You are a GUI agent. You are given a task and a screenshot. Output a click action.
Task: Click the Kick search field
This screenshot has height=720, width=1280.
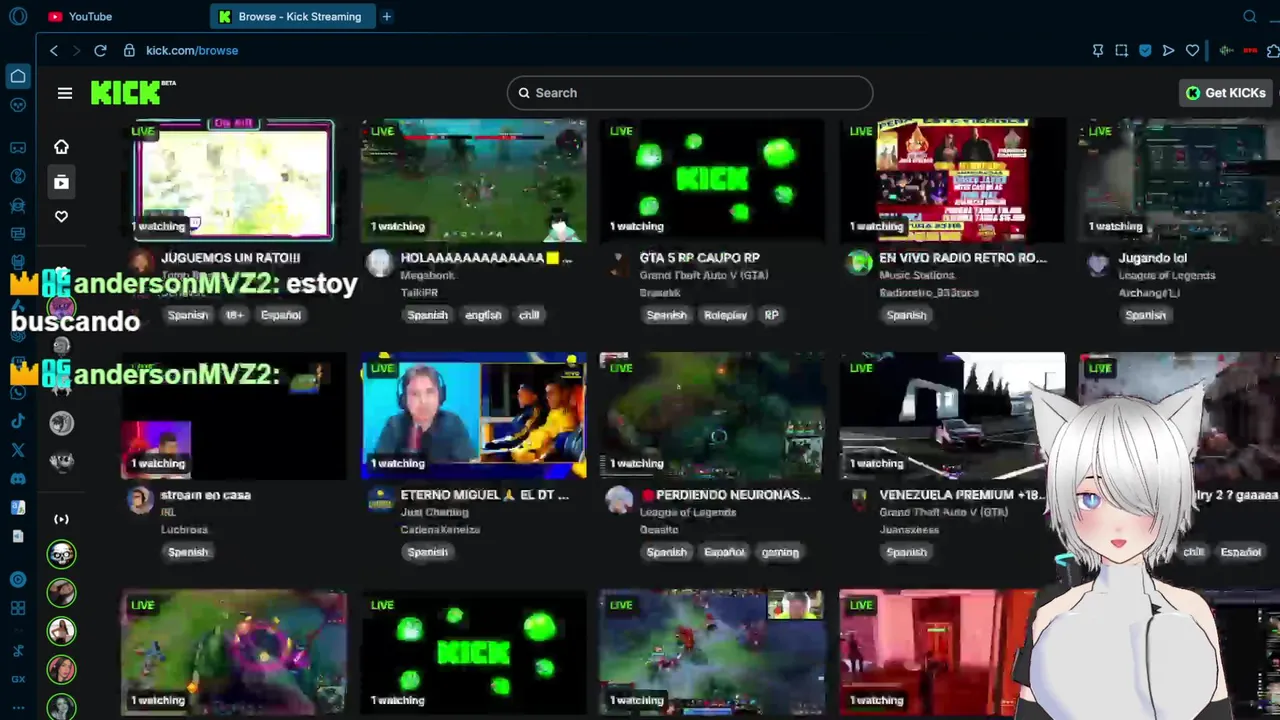(690, 93)
